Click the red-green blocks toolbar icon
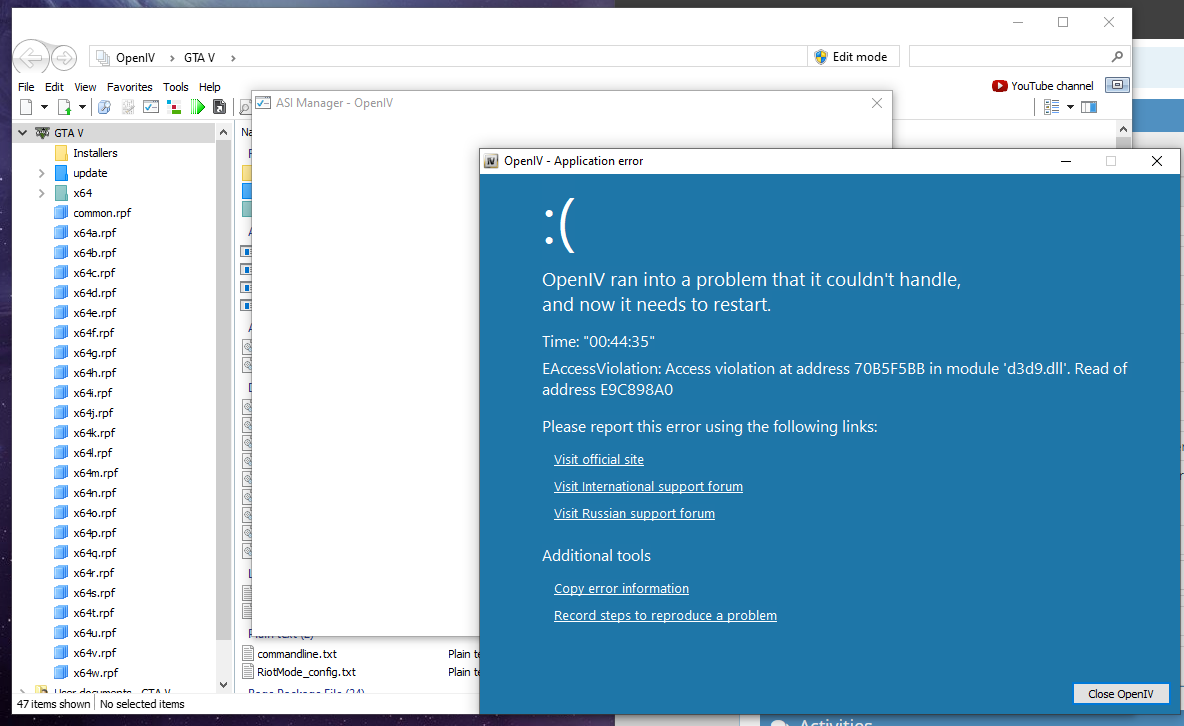The image size is (1184, 726). (x=174, y=107)
